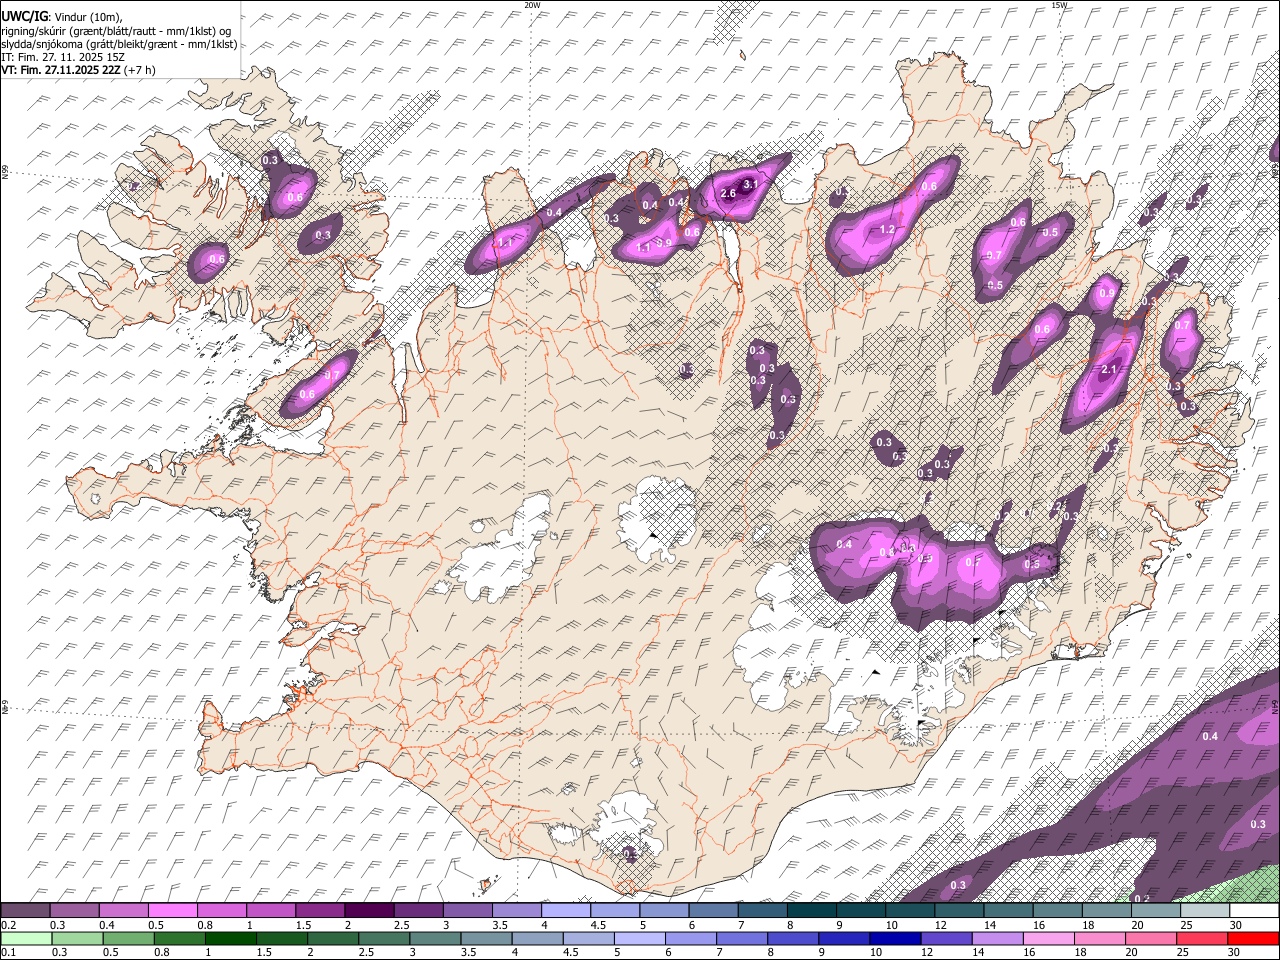Click the 'rigning/skúrir' legend description line

tap(116, 31)
